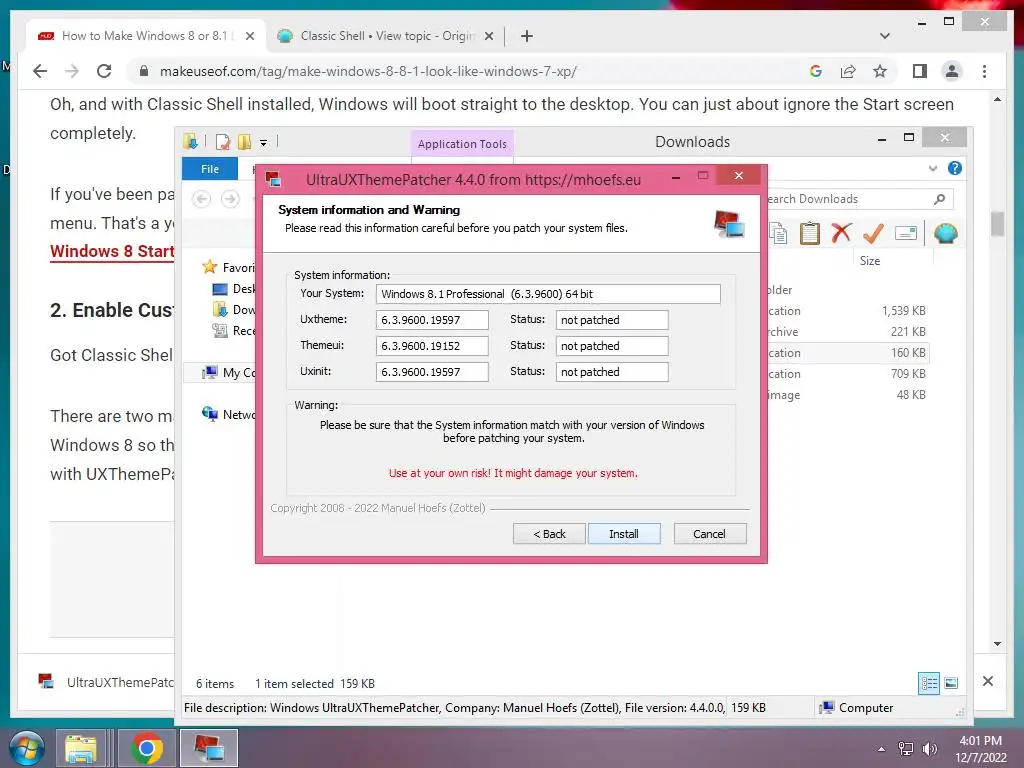The image size is (1024, 768).
Task: Open File Explorer from taskbar
Action: pos(80,748)
